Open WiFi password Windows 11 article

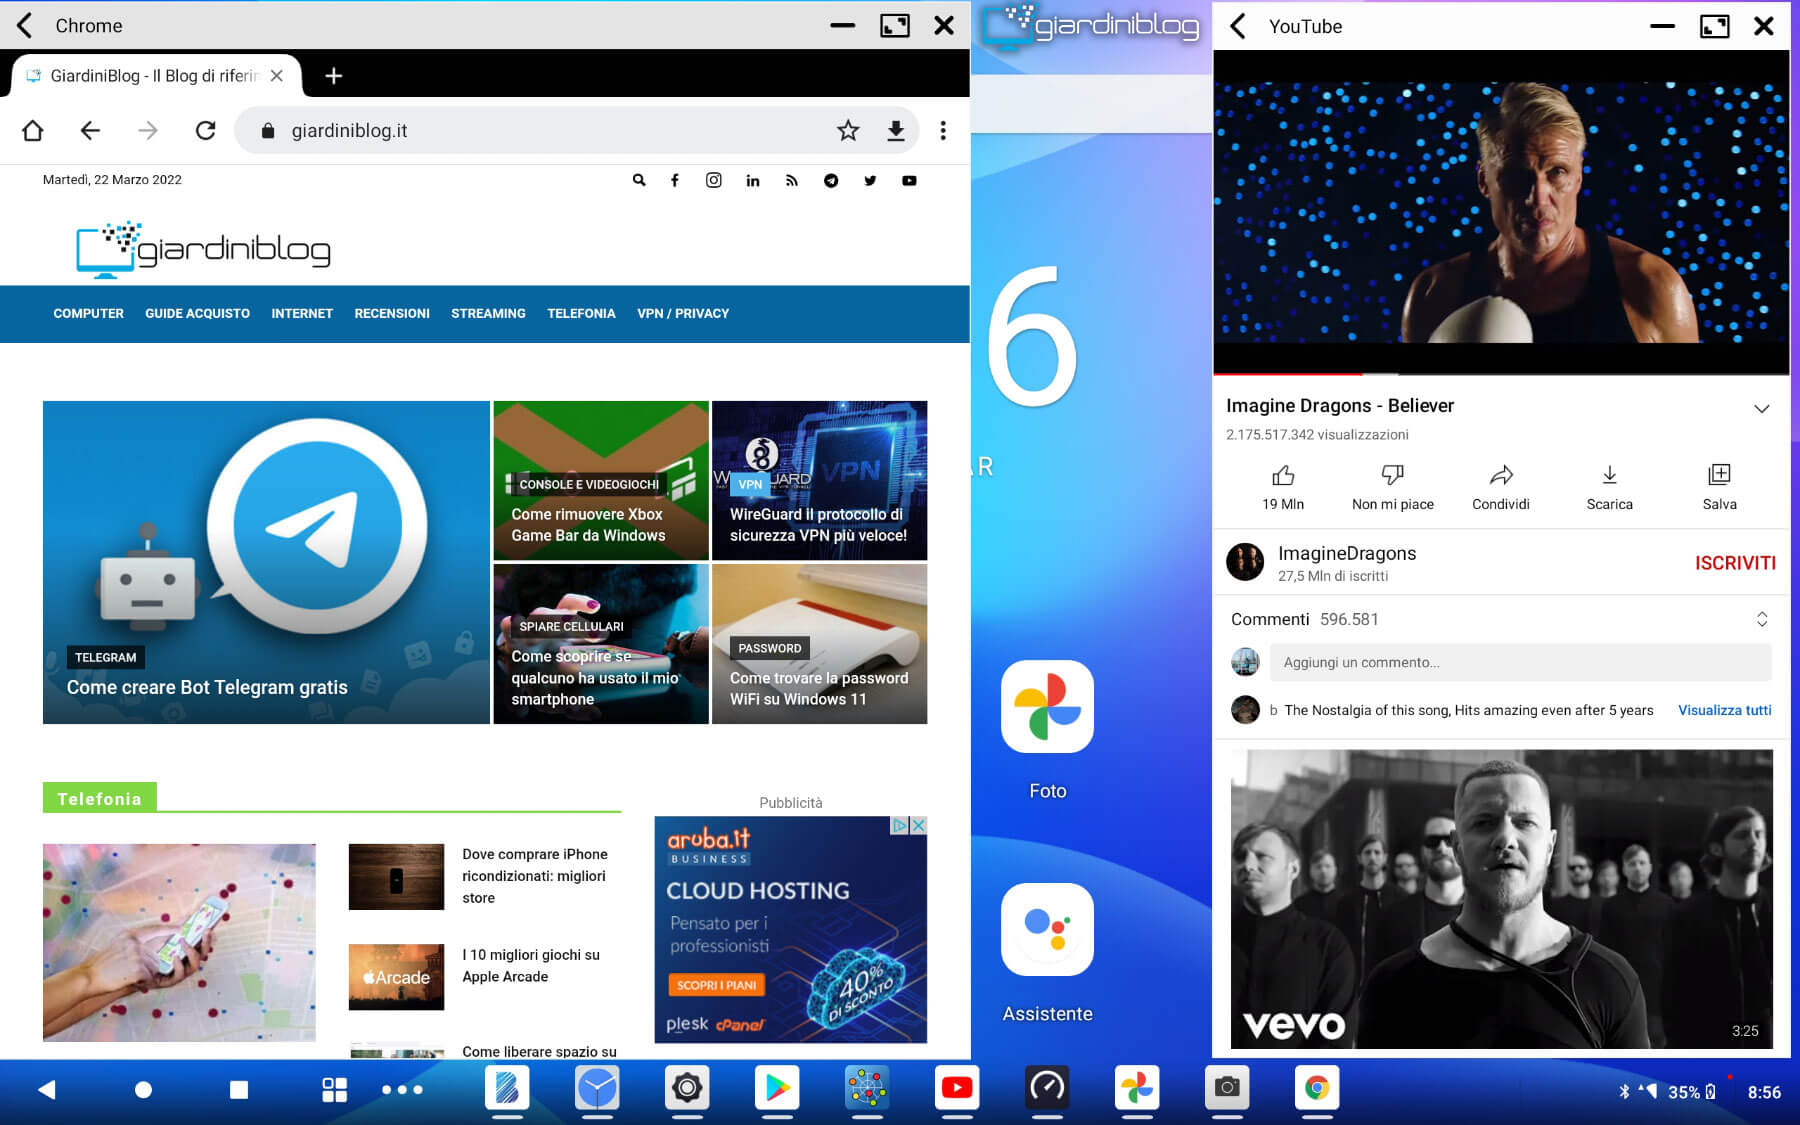point(819,644)
